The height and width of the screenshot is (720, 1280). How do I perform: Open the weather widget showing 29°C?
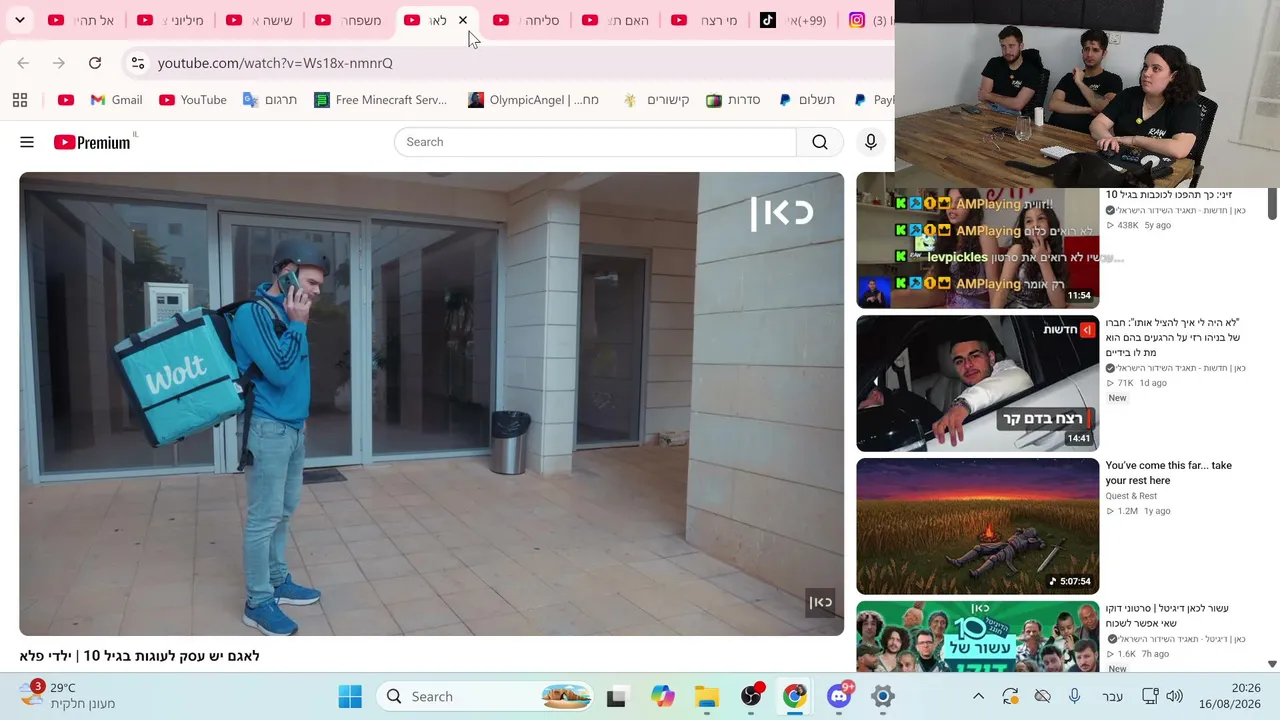[68, 696]
